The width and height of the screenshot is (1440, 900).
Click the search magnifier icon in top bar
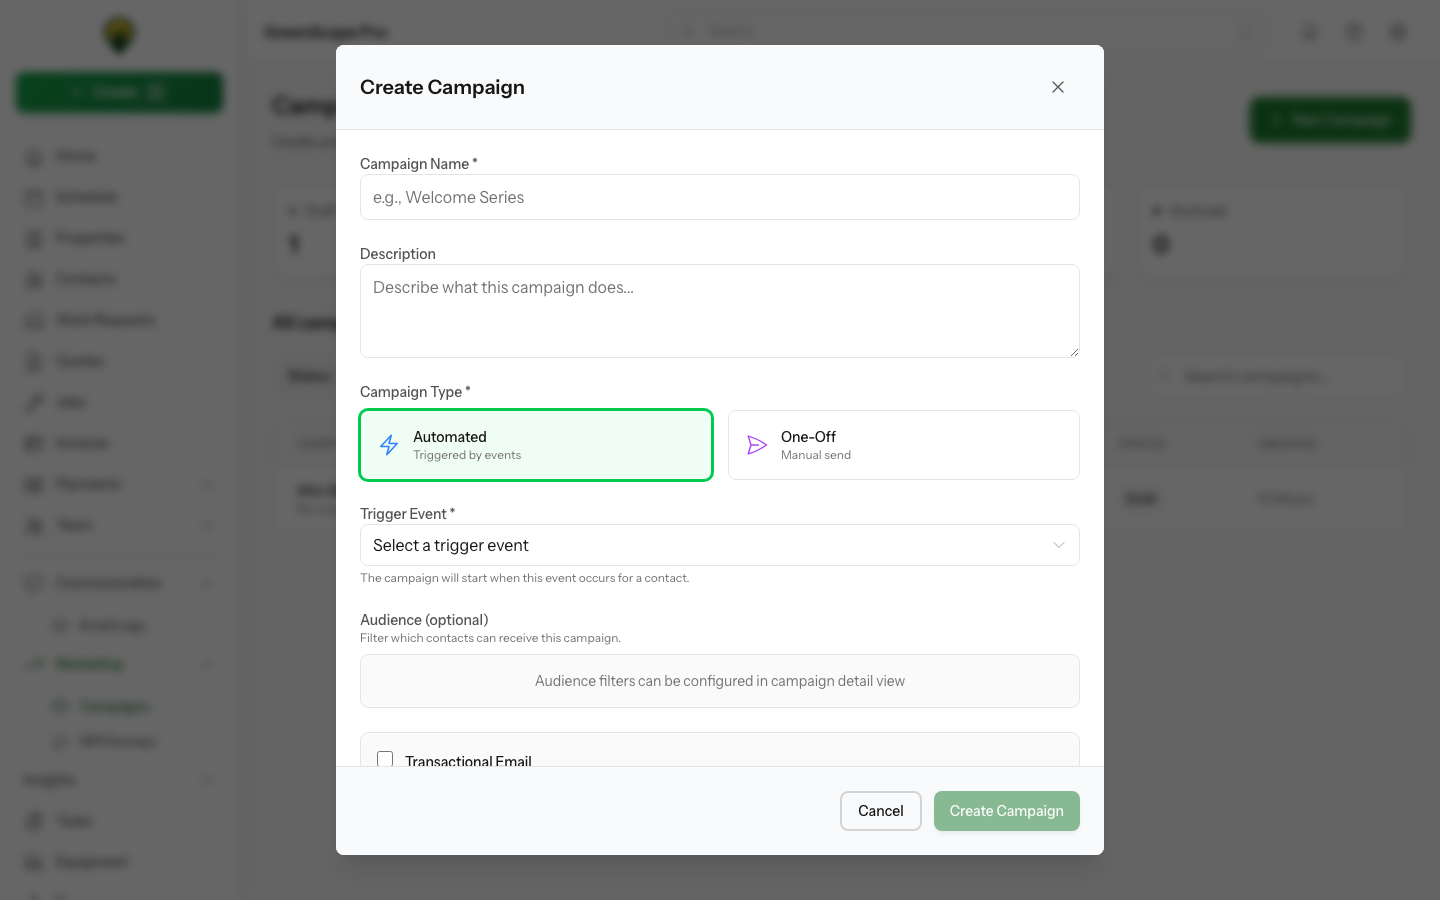point(687,31)
